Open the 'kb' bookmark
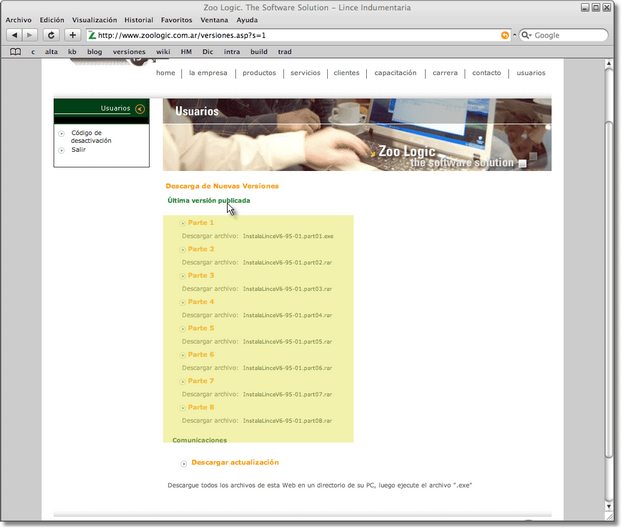 point(72,52)
